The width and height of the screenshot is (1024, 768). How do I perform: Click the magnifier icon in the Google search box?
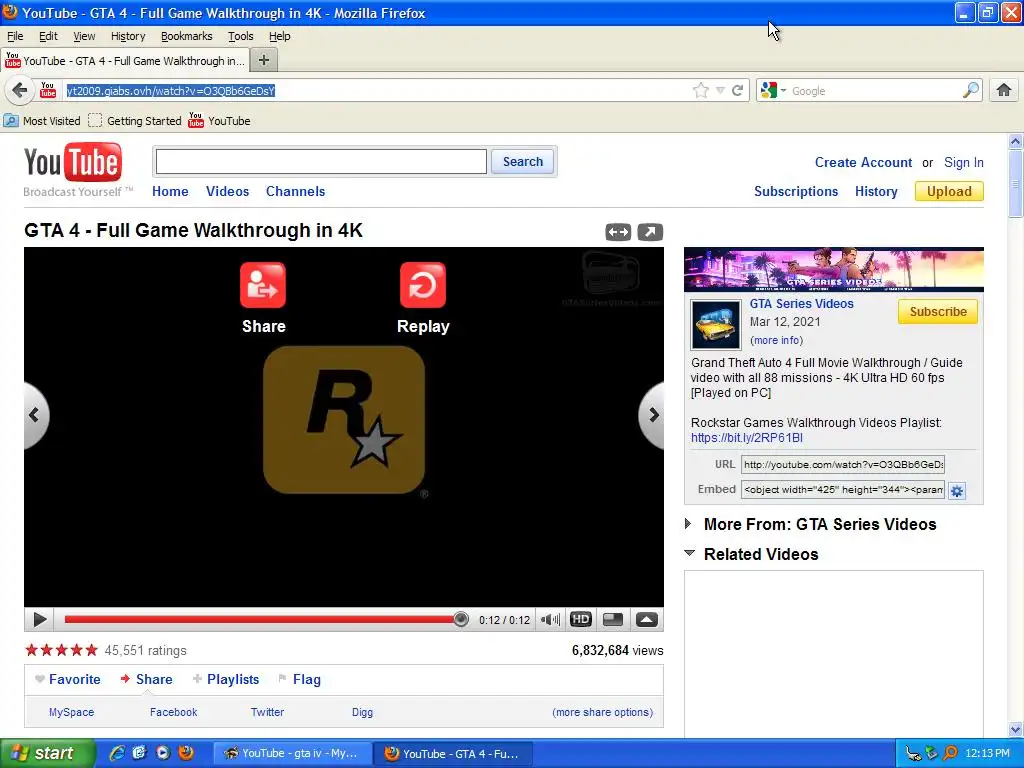click(971, 90)
